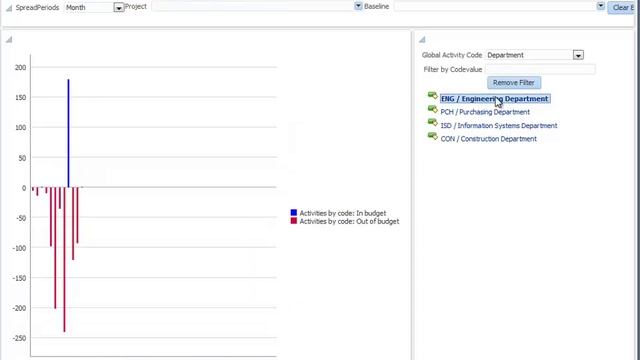Collapse the chart panel corner triangle
640x360 pixels.
[9, 40]
